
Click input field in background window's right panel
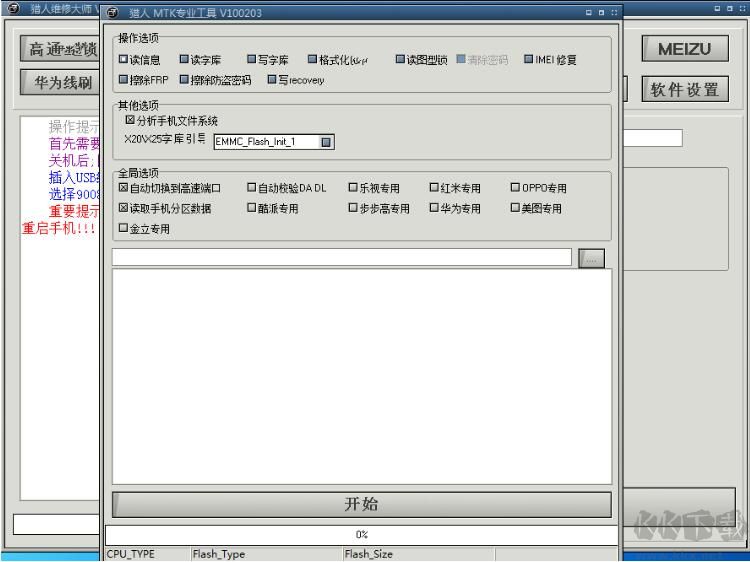pyautogui.click(x=653, y=138)
